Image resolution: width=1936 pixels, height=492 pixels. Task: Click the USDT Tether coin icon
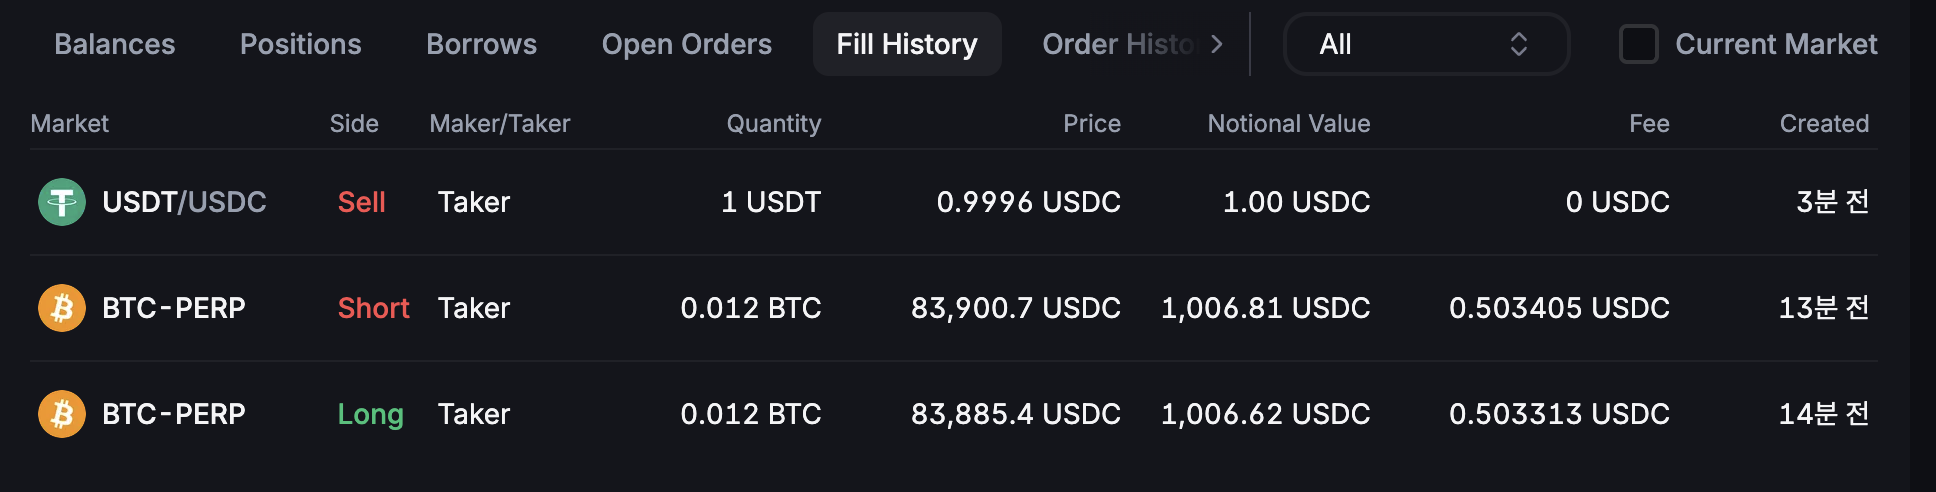tap(62, 202)
